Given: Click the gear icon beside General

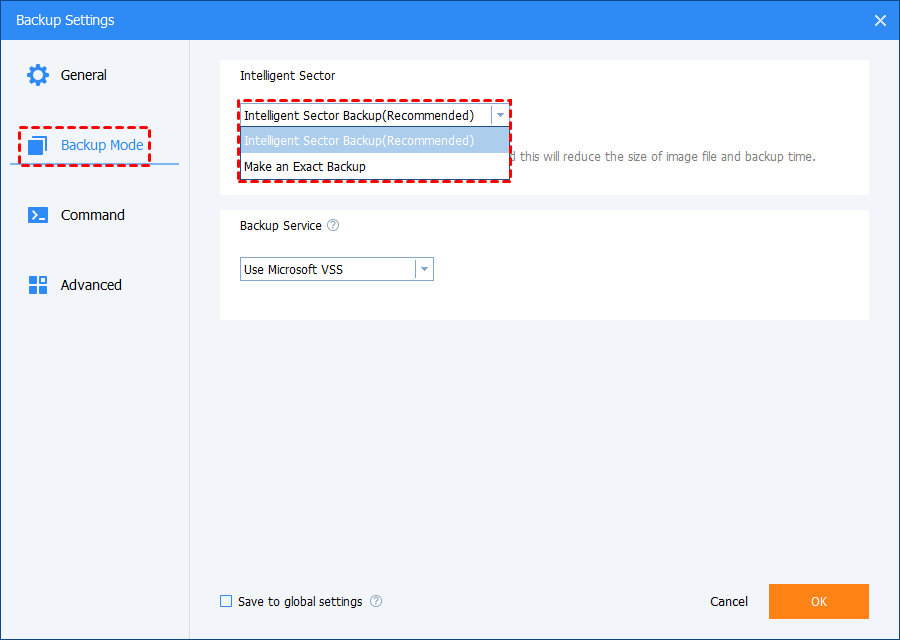Looking at the screenshot, I should (x=38, y=75).
